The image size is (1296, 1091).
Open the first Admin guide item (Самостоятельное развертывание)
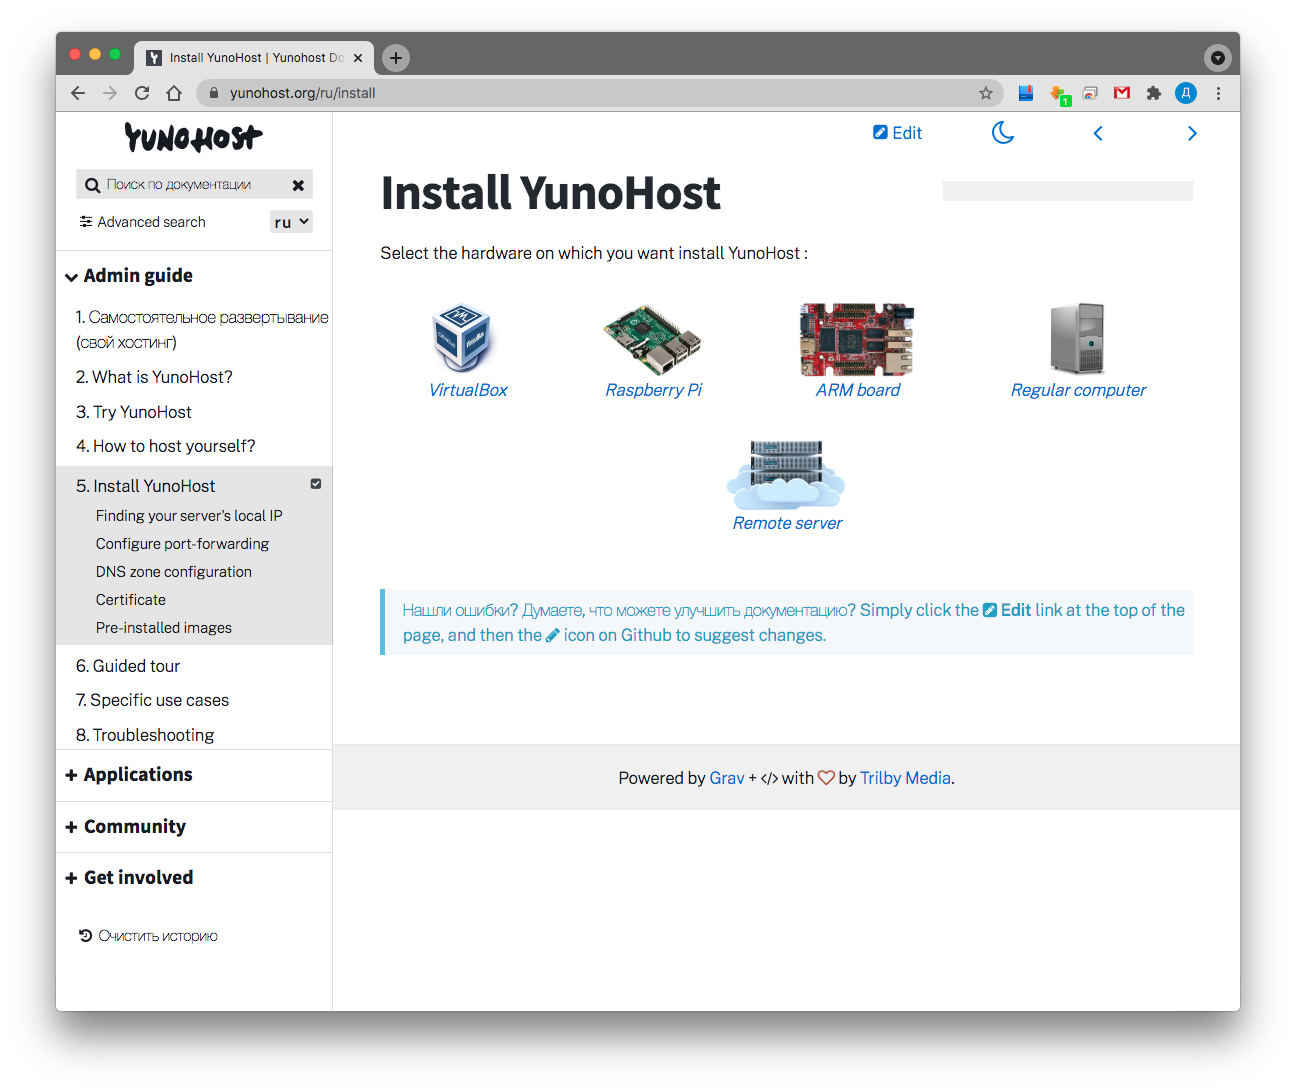[x=202, y=330]
